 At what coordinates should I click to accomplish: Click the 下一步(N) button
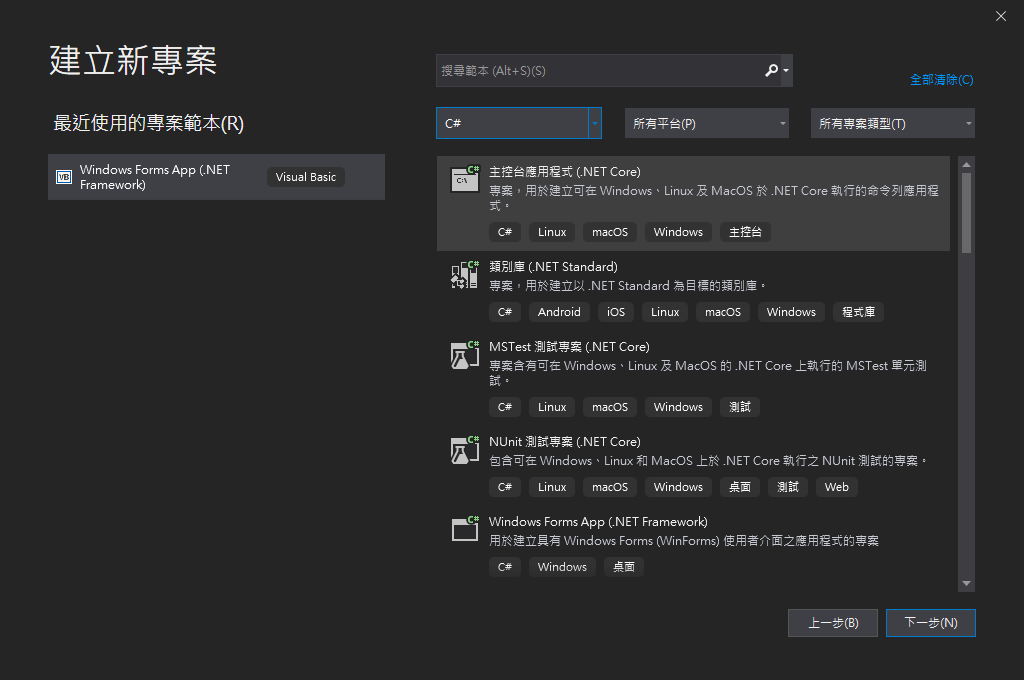click(931, 623)
